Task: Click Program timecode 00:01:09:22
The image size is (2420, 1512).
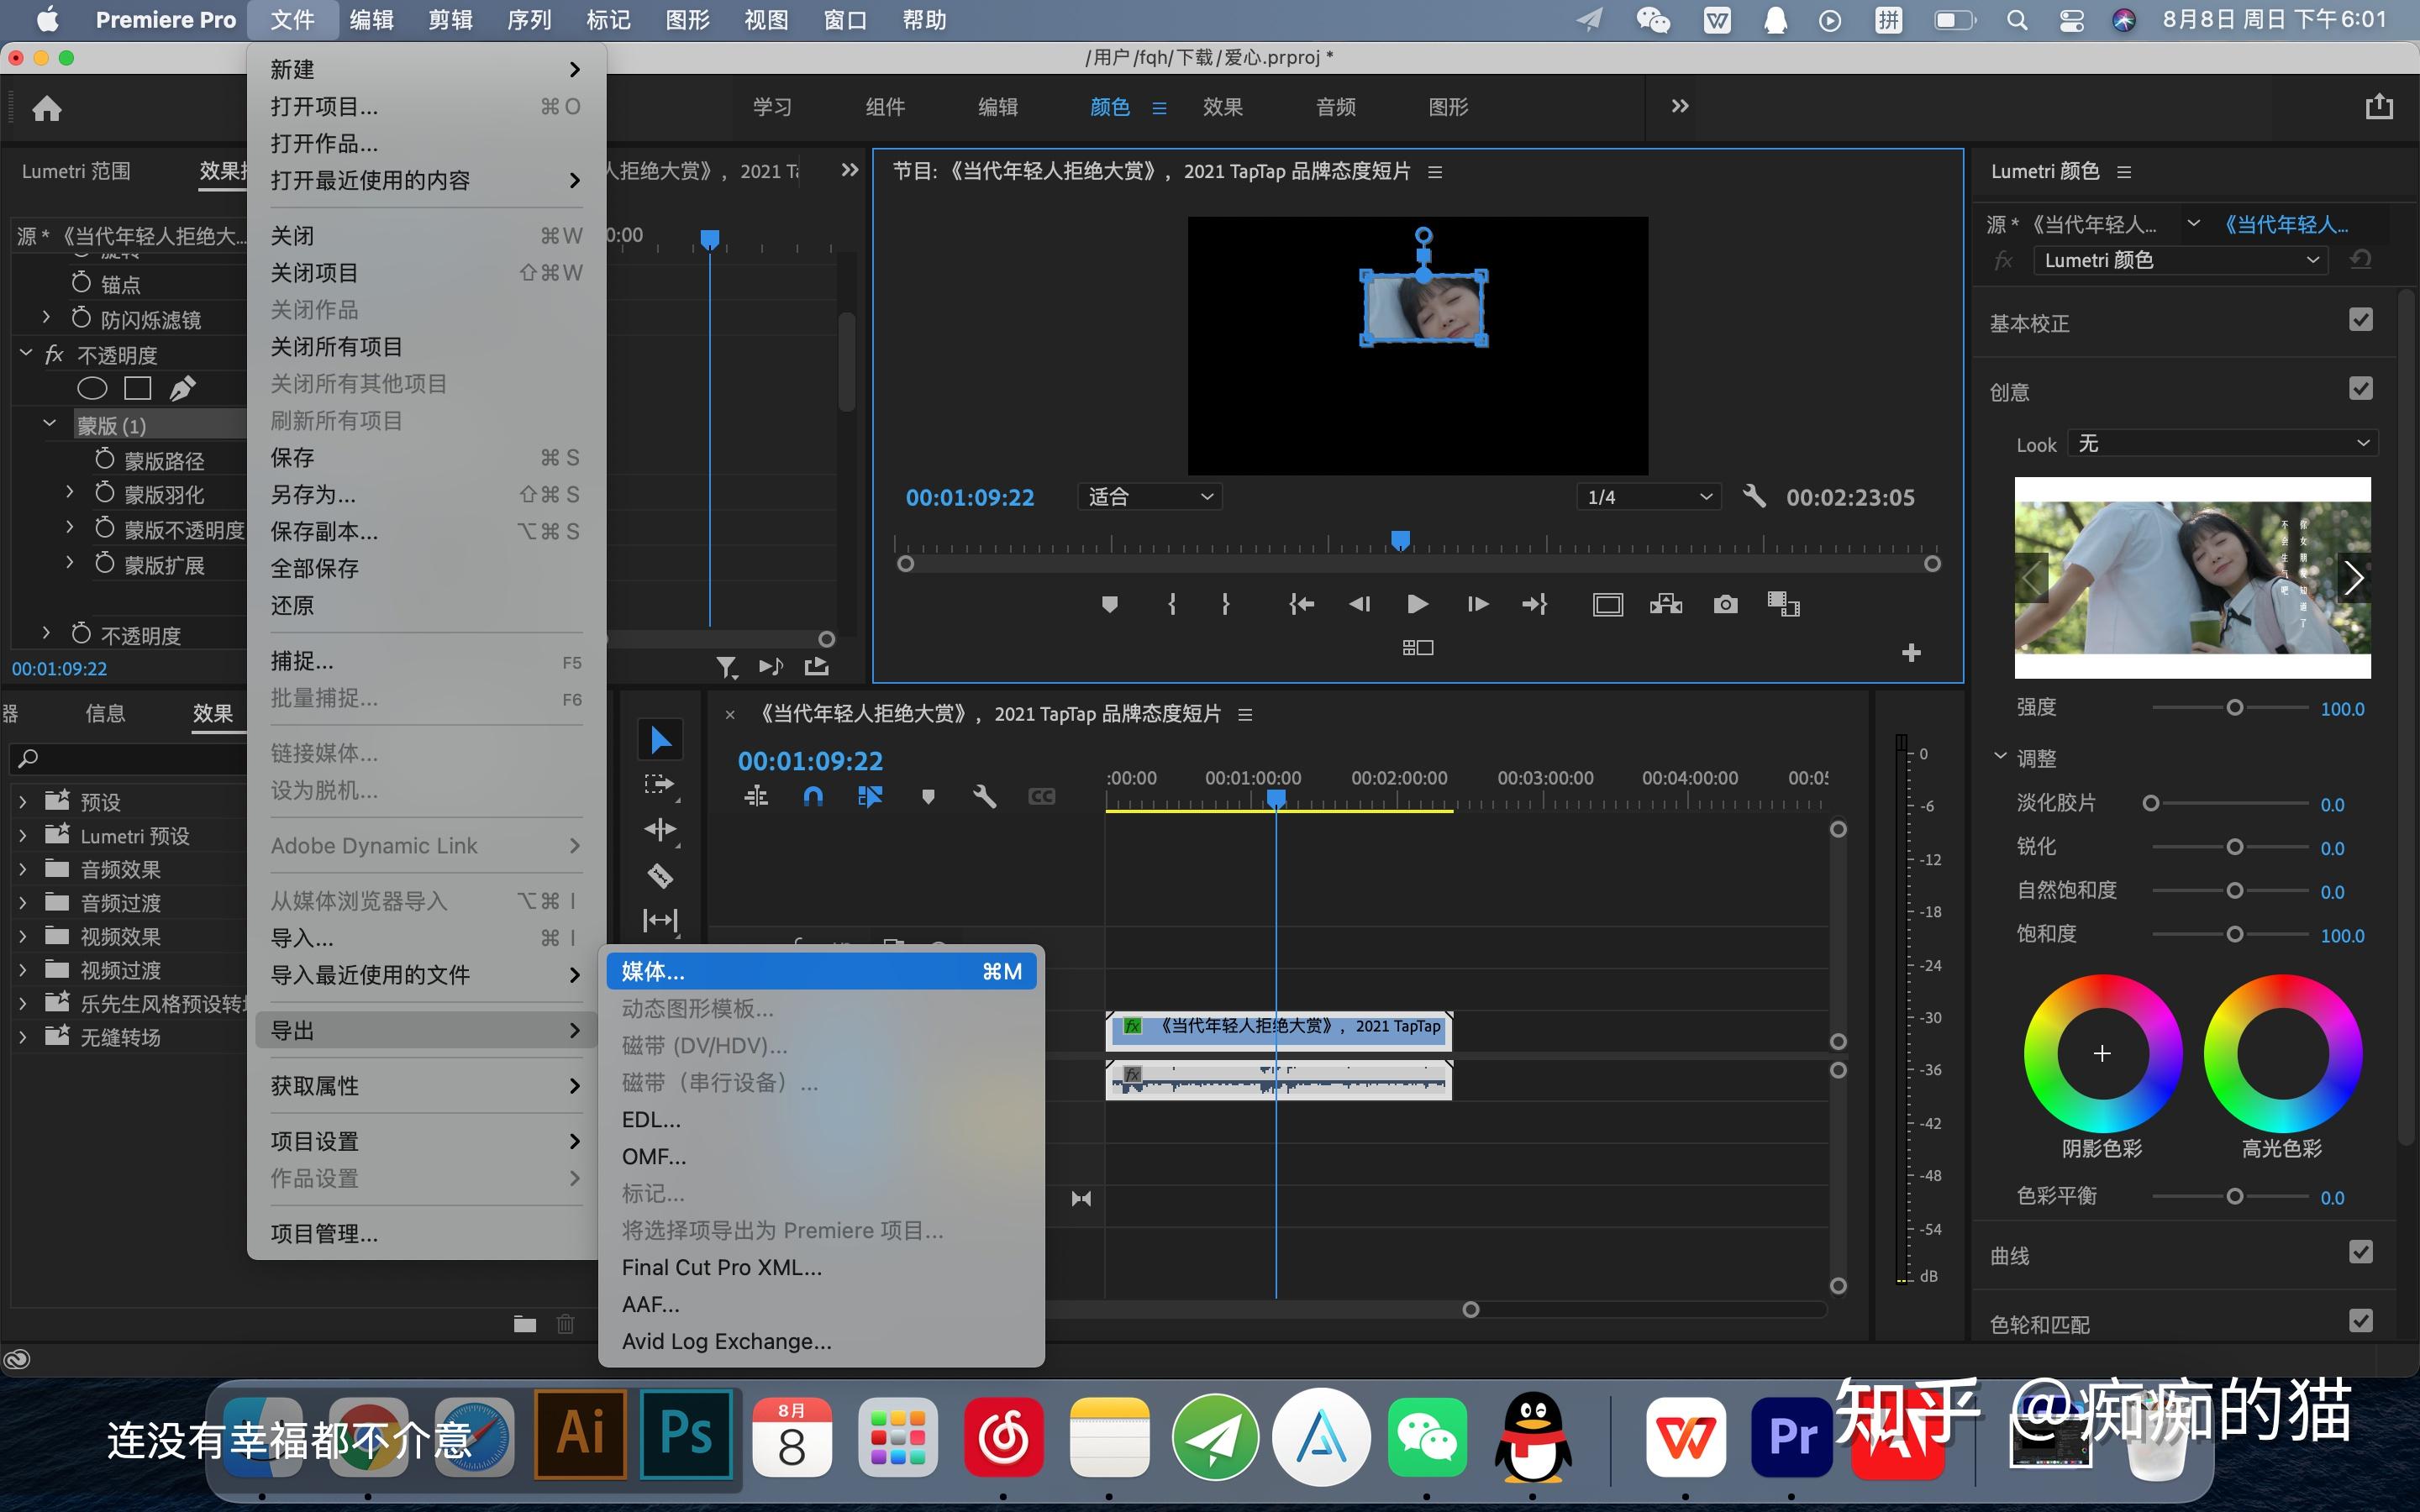Action: tap(969, 497)
